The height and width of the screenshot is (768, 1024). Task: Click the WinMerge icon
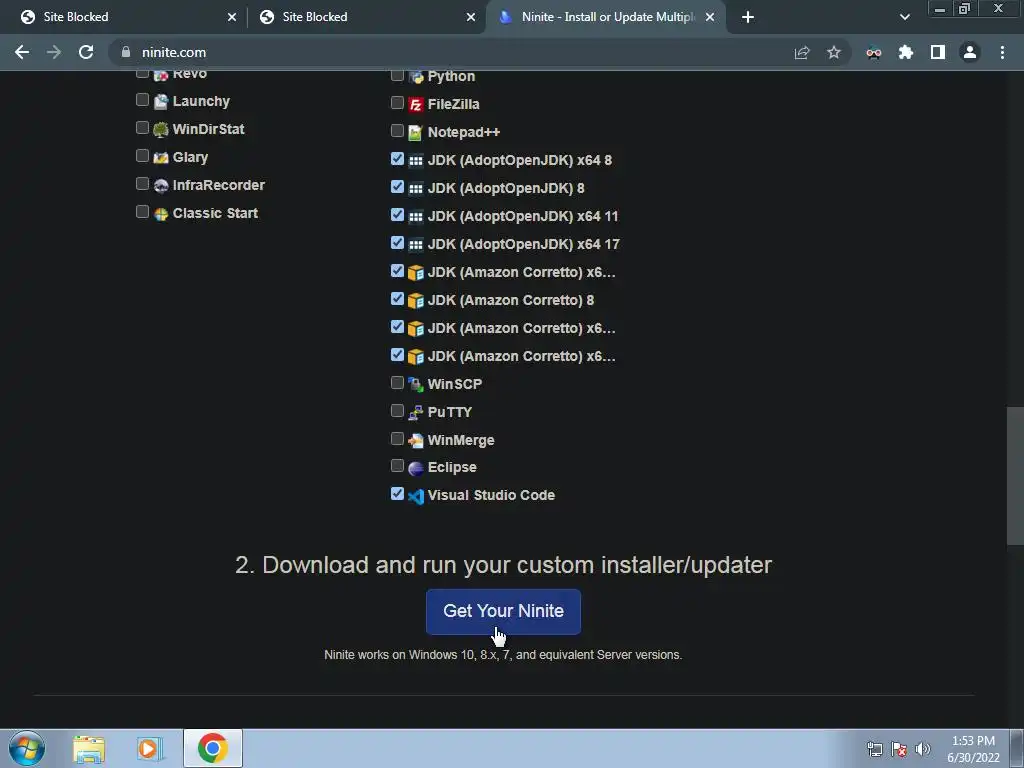click(416, 441)
